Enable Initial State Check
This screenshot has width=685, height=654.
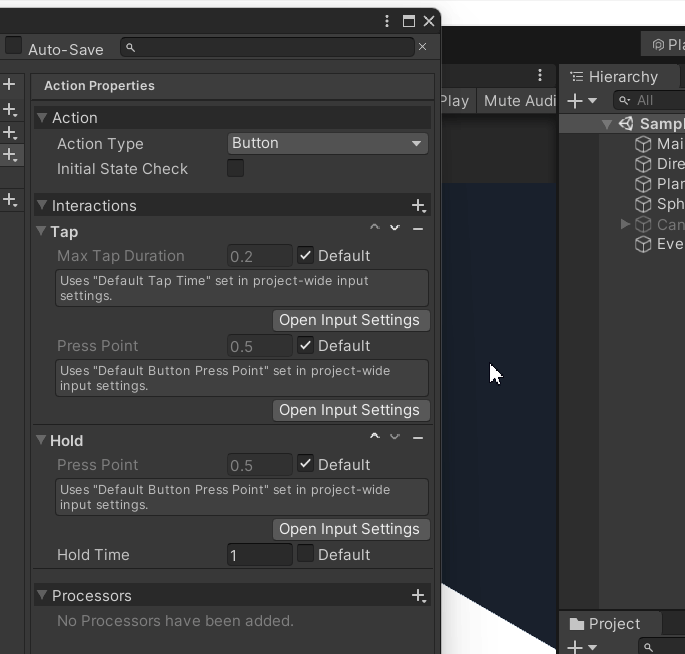point(235,168)
